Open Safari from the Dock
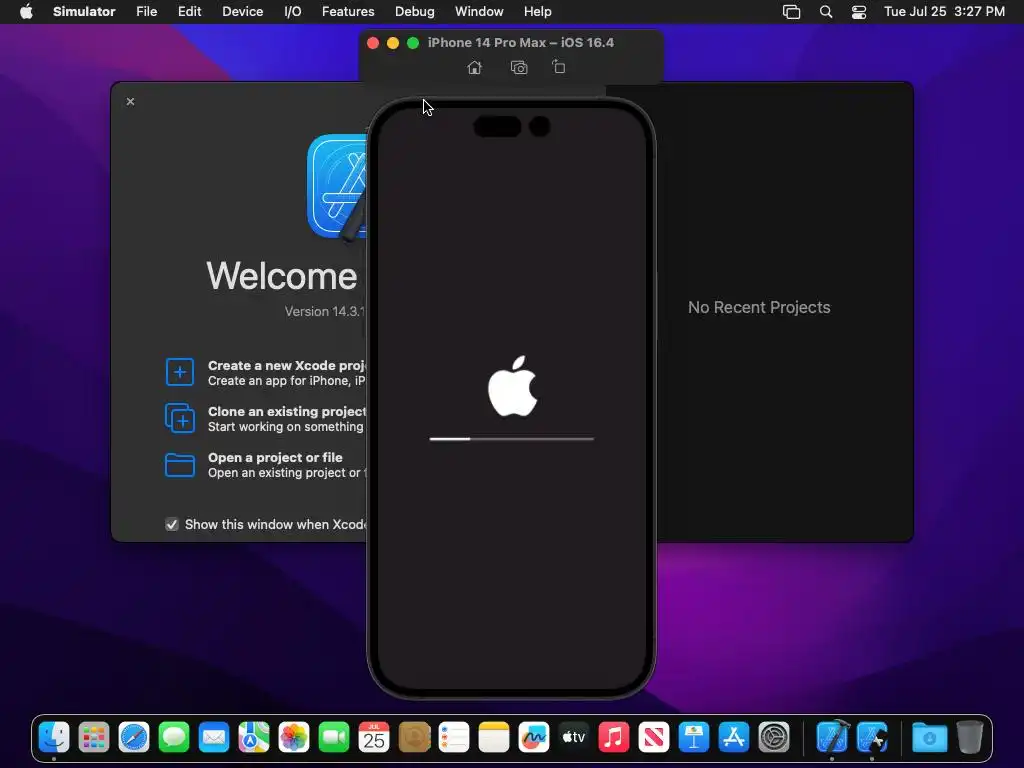Viewport: 1024px width, 768px height. tap(134, 737)
